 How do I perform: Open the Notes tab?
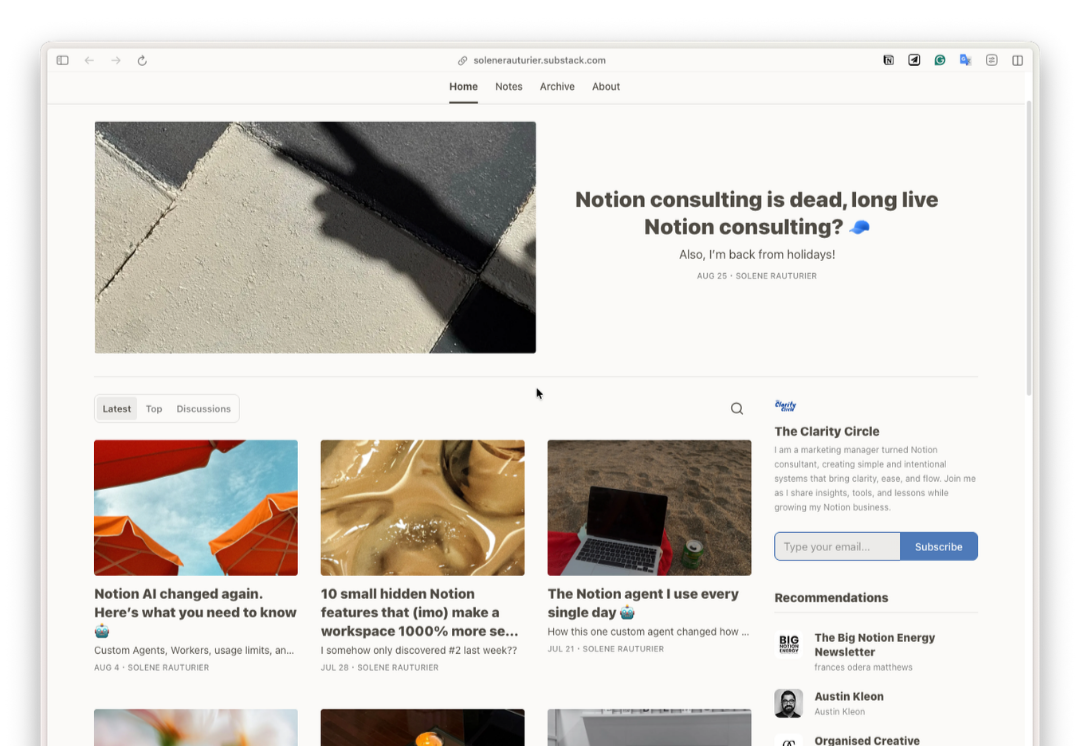click(x=509, y=87)
